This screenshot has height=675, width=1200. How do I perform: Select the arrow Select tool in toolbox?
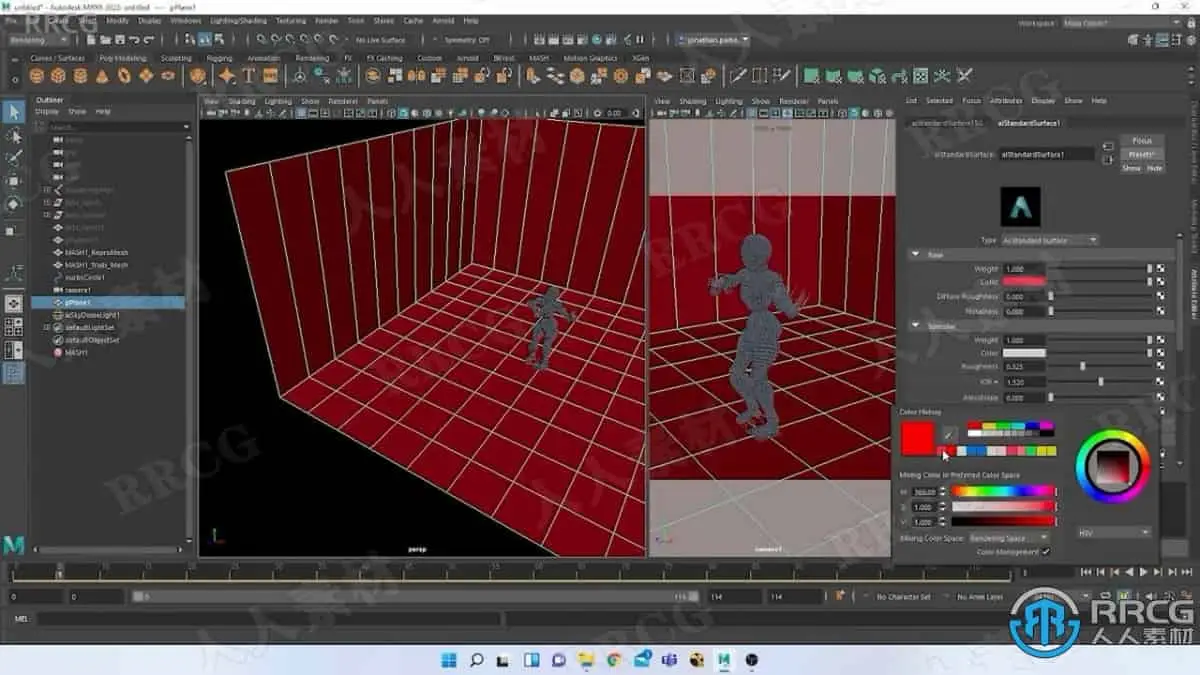click(14, 112)
